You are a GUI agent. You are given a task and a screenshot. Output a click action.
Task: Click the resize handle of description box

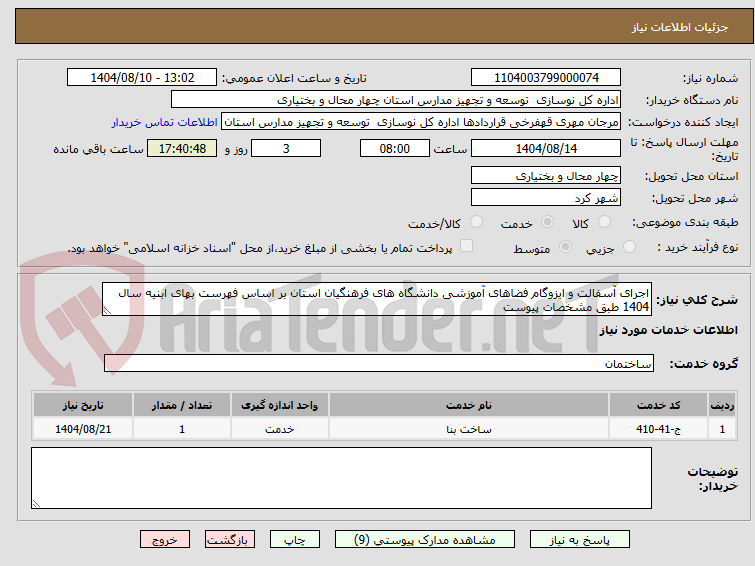(x=107, y=311)
